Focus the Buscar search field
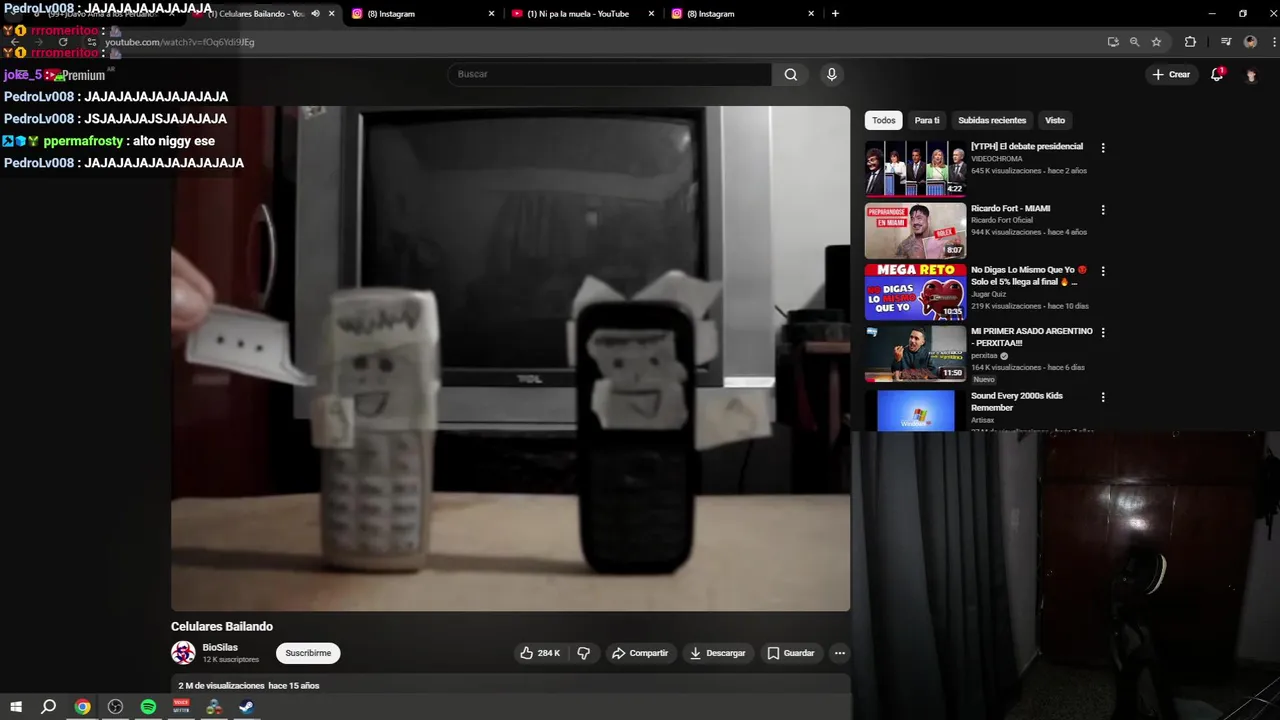Image resolution: width=1280 pixels, height=720 pixels. pos(609,74)
